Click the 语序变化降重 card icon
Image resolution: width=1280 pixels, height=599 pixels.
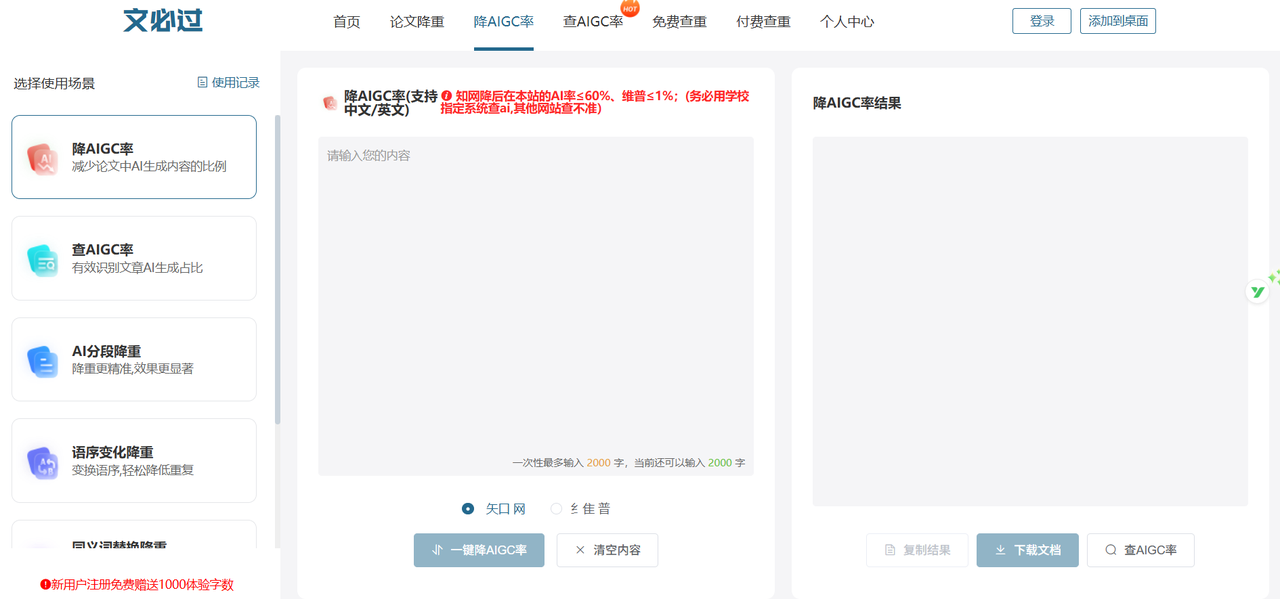click(42, 462)
